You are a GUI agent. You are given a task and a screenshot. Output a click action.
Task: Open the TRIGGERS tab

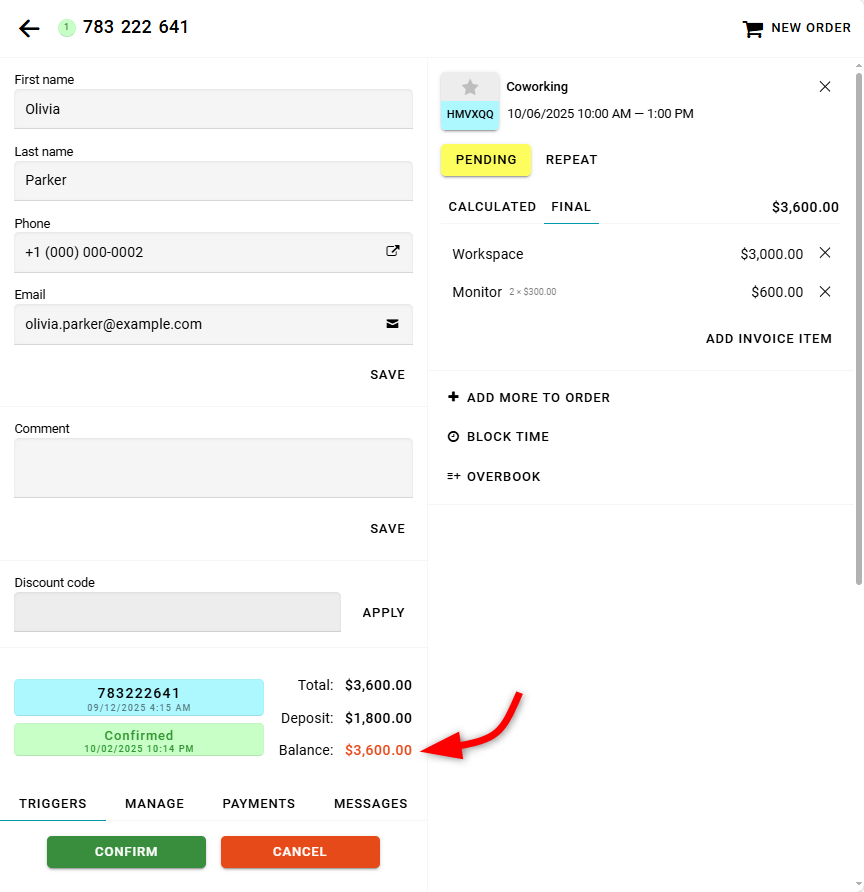[x=53, y=804]
